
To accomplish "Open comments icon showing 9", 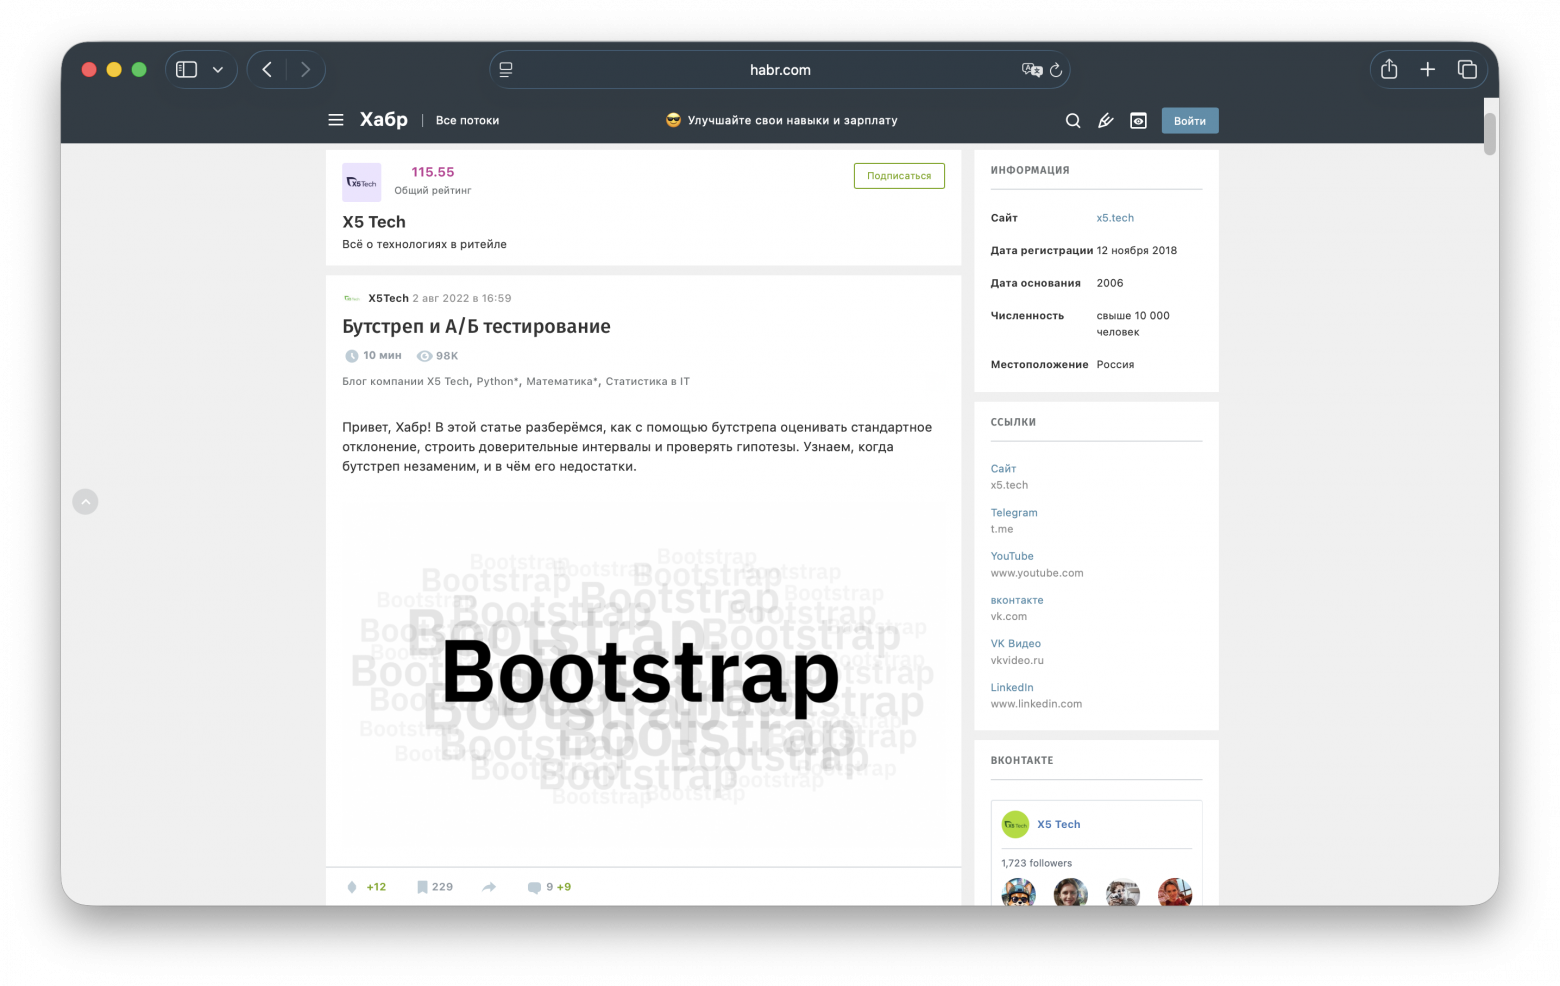I will pyautogui.click(x=535, y=887).
